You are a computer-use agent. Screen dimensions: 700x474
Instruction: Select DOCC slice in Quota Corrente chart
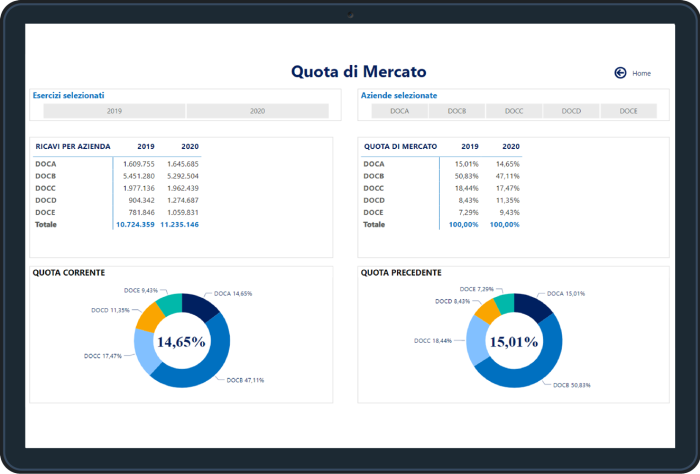[x=145, y=349]
